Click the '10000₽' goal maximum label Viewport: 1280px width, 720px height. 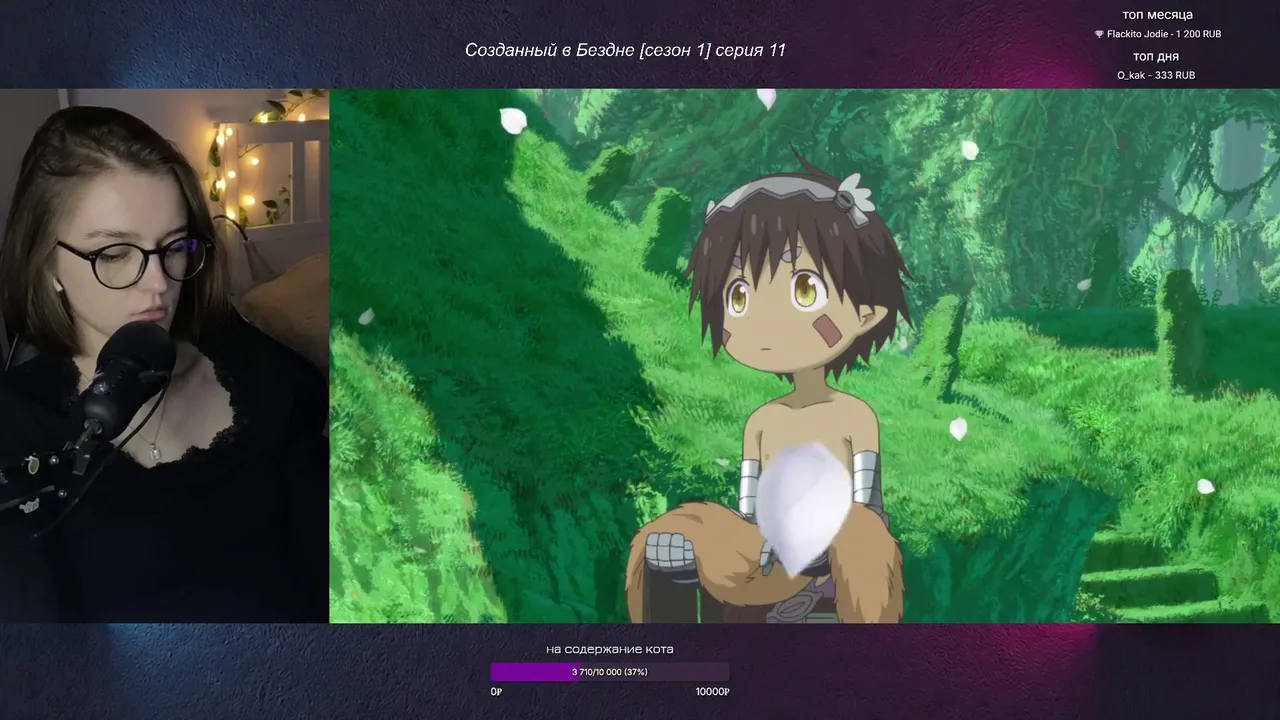coord(713,691)
